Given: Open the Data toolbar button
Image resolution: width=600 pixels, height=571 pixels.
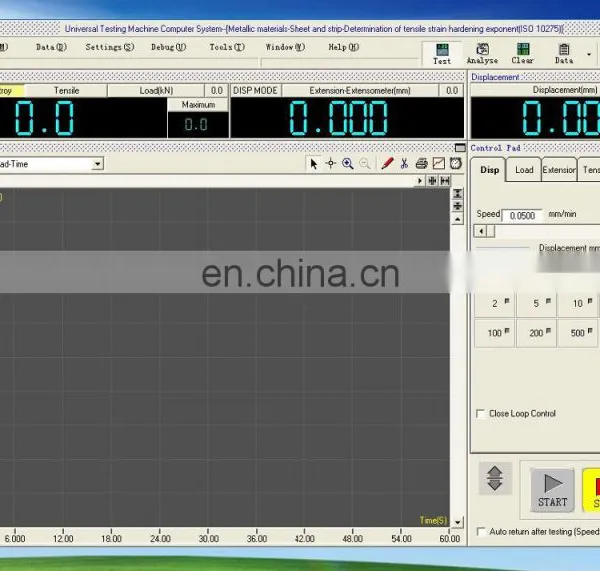Looking at the screenshot, I should (564, 54).
